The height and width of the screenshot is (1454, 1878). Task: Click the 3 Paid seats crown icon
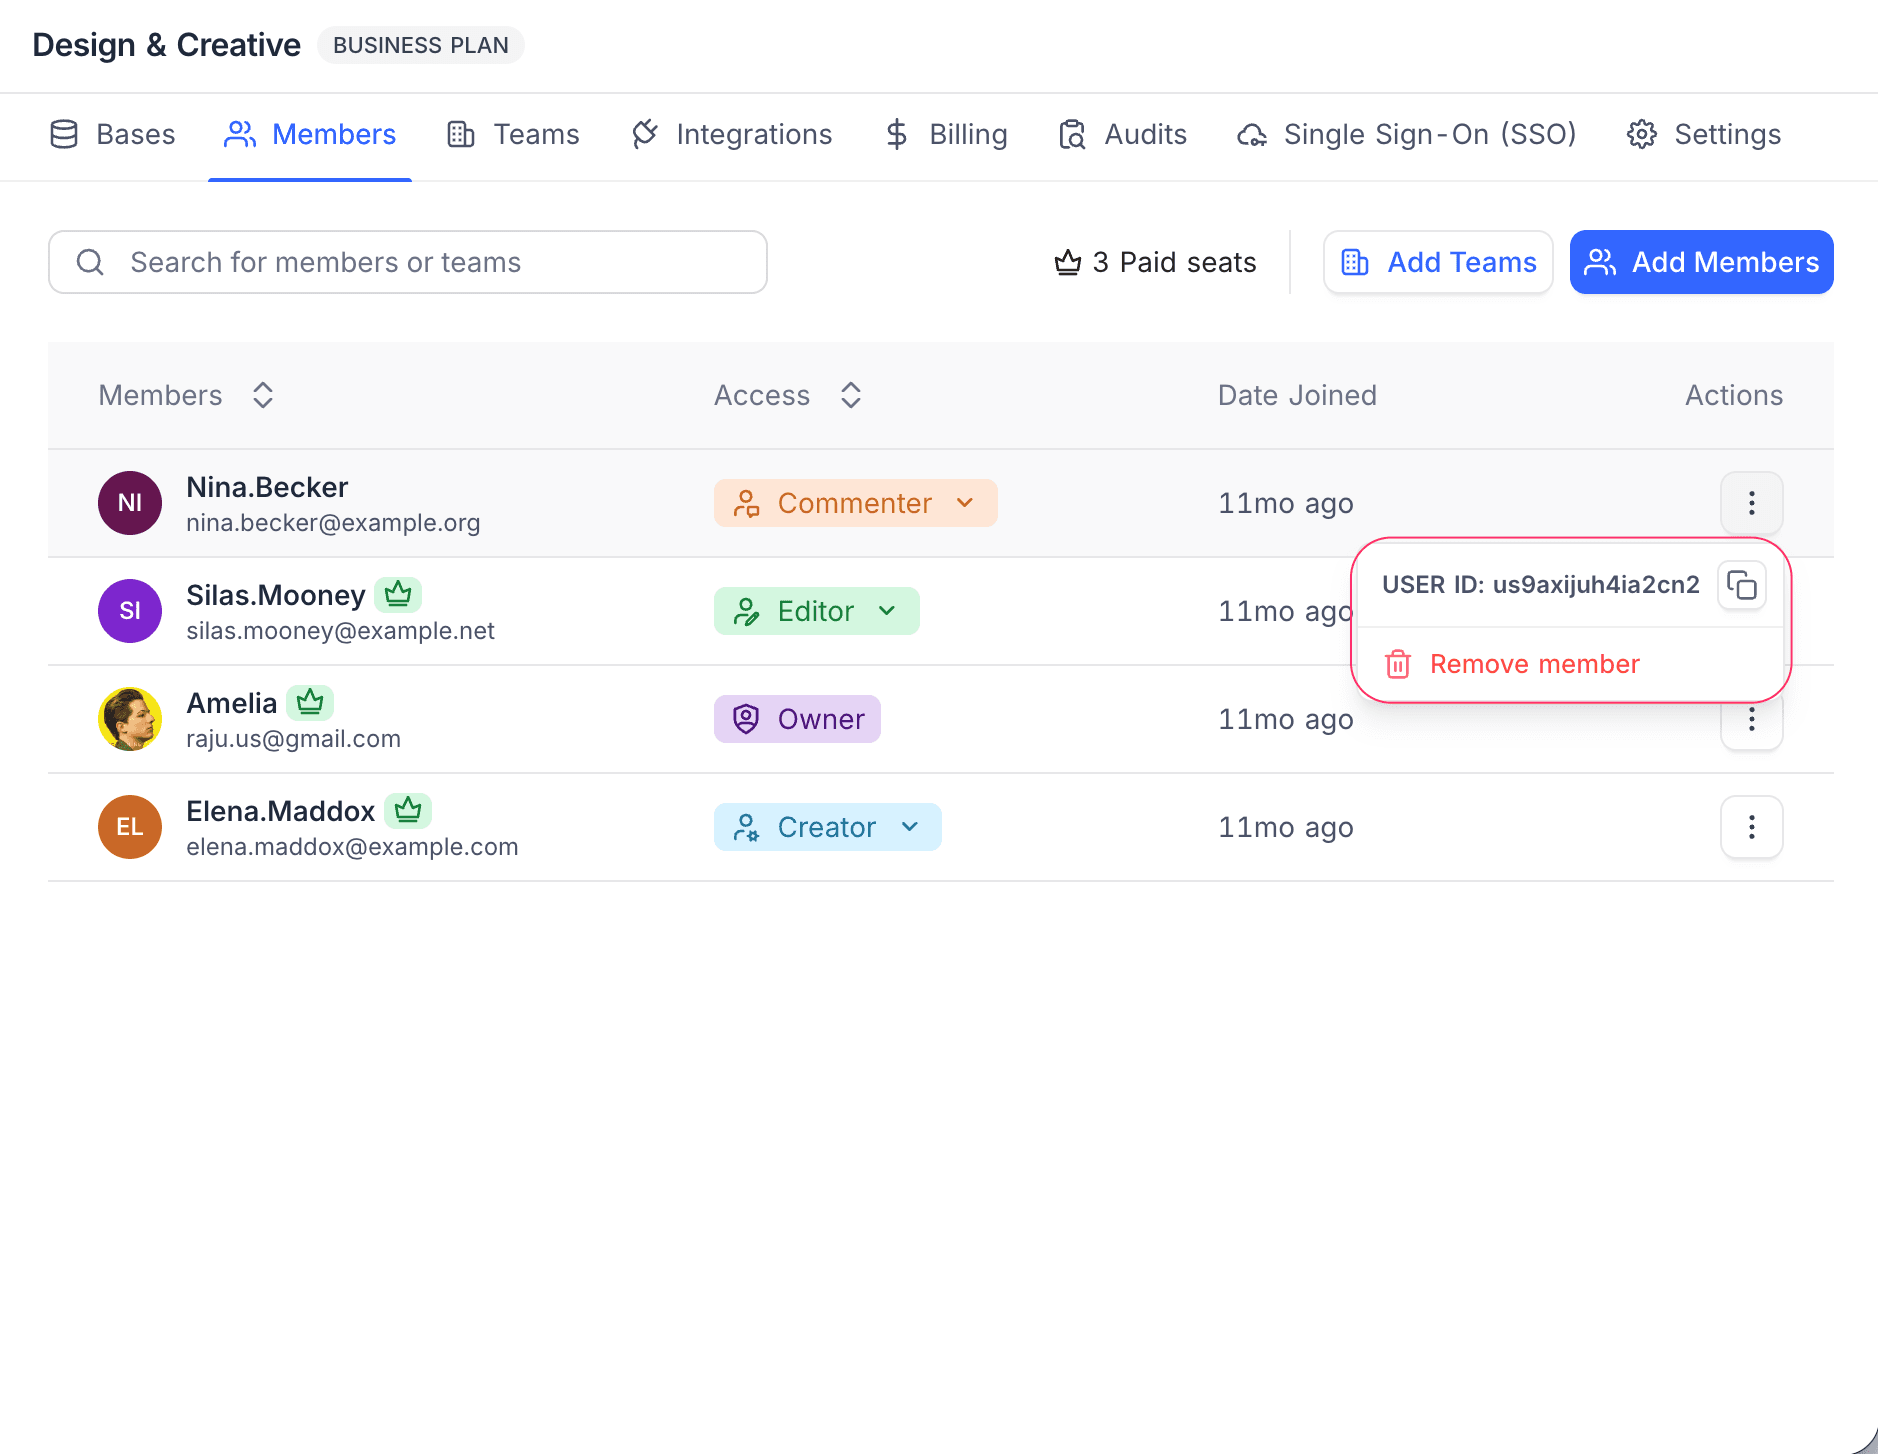pyautogui.click(x=1068, y=263)
